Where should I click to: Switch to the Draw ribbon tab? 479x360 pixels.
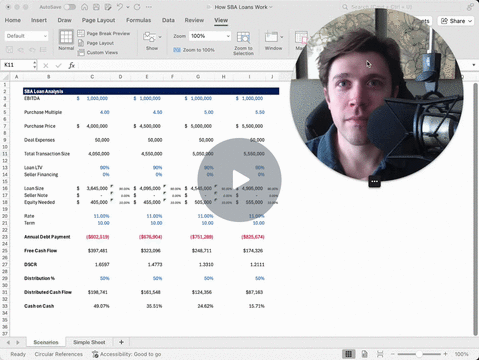64,20
